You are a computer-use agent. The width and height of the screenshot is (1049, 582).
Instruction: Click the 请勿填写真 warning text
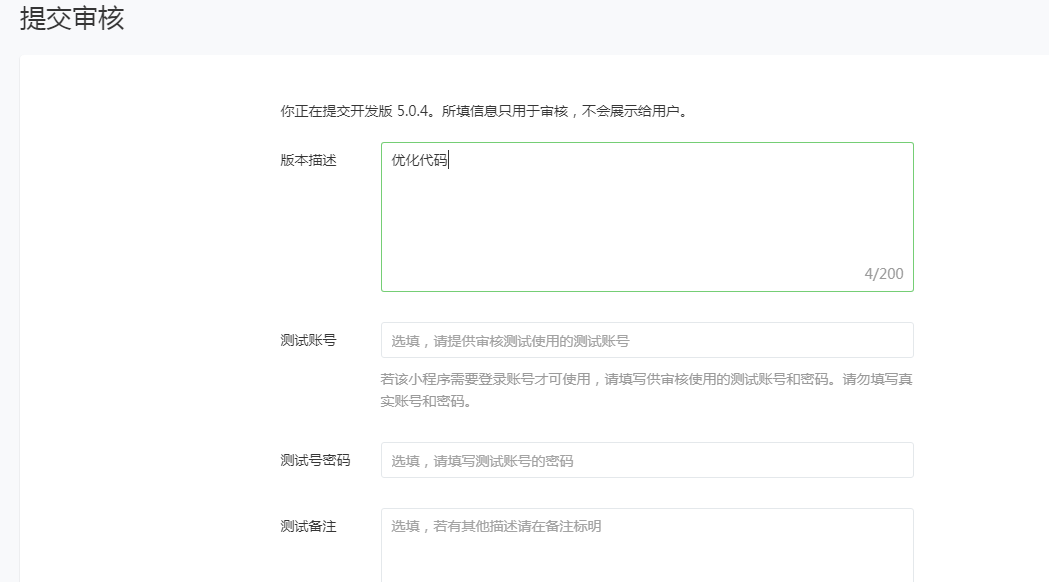(x=877, y=379)
